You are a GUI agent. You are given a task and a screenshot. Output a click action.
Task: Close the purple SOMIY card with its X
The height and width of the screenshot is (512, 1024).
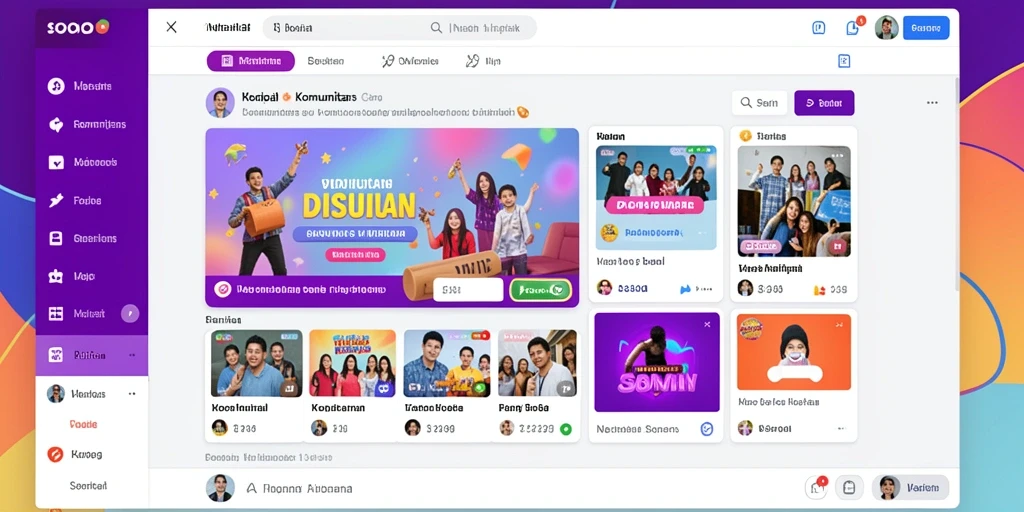coord(707,324)
